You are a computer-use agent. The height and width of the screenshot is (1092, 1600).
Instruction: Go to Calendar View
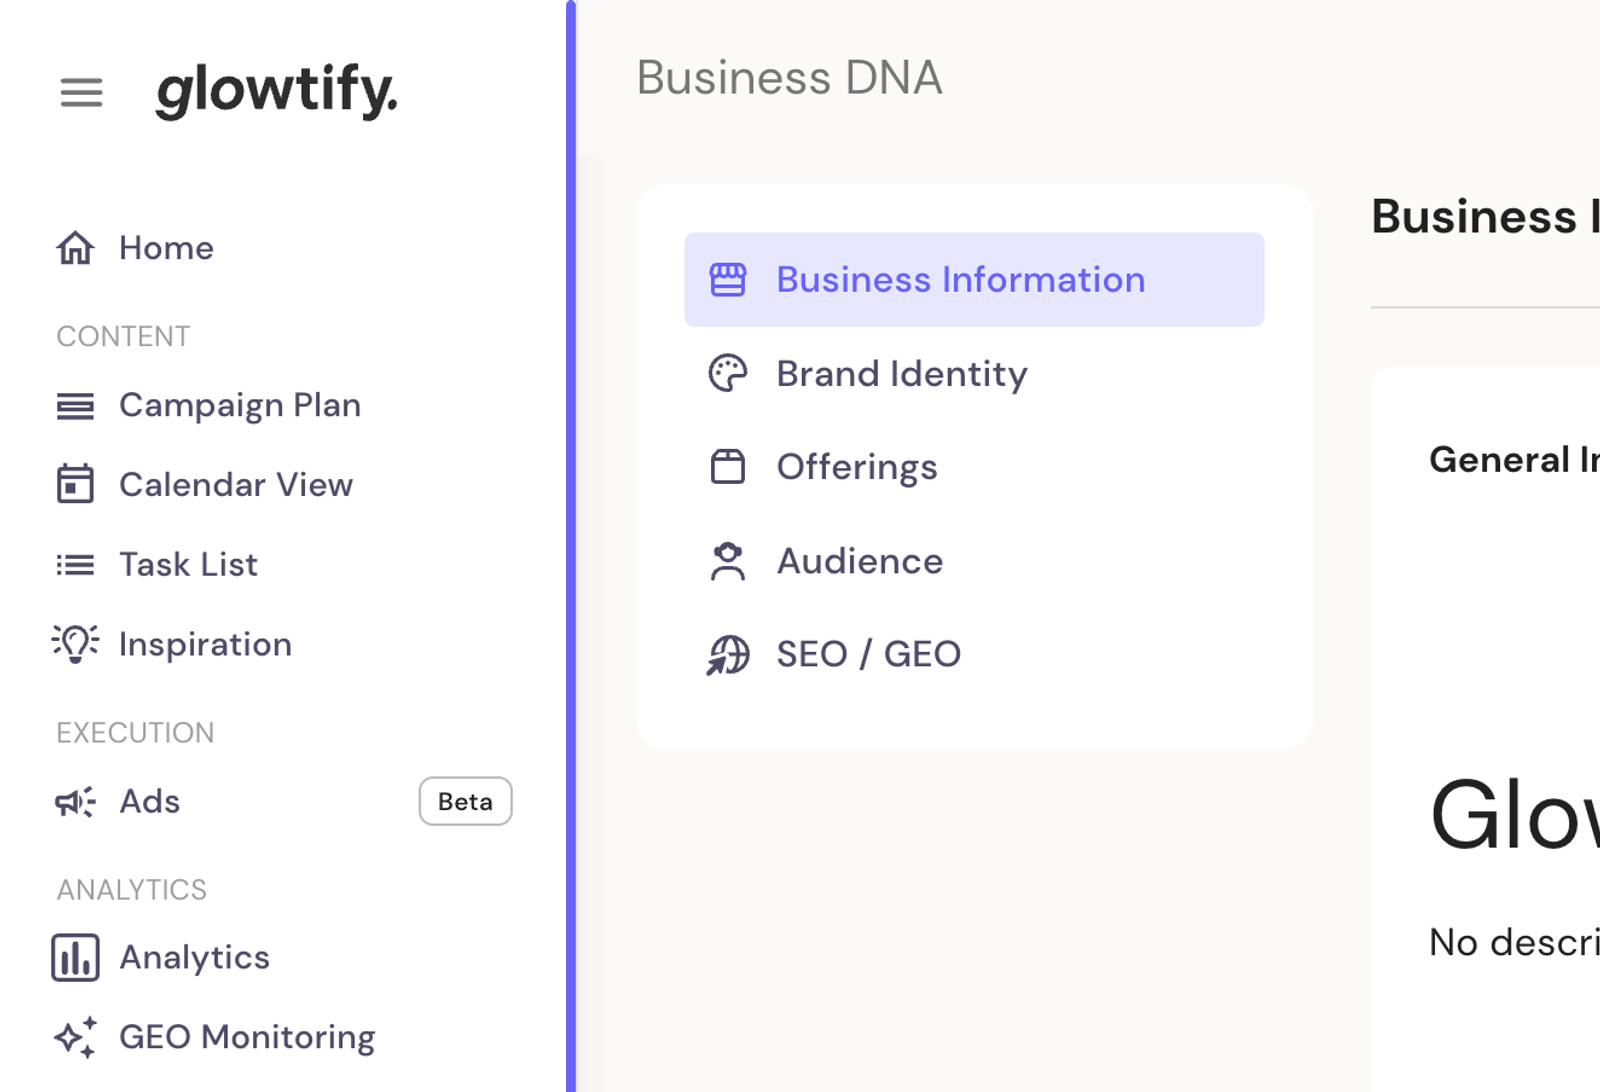[236, 485]
